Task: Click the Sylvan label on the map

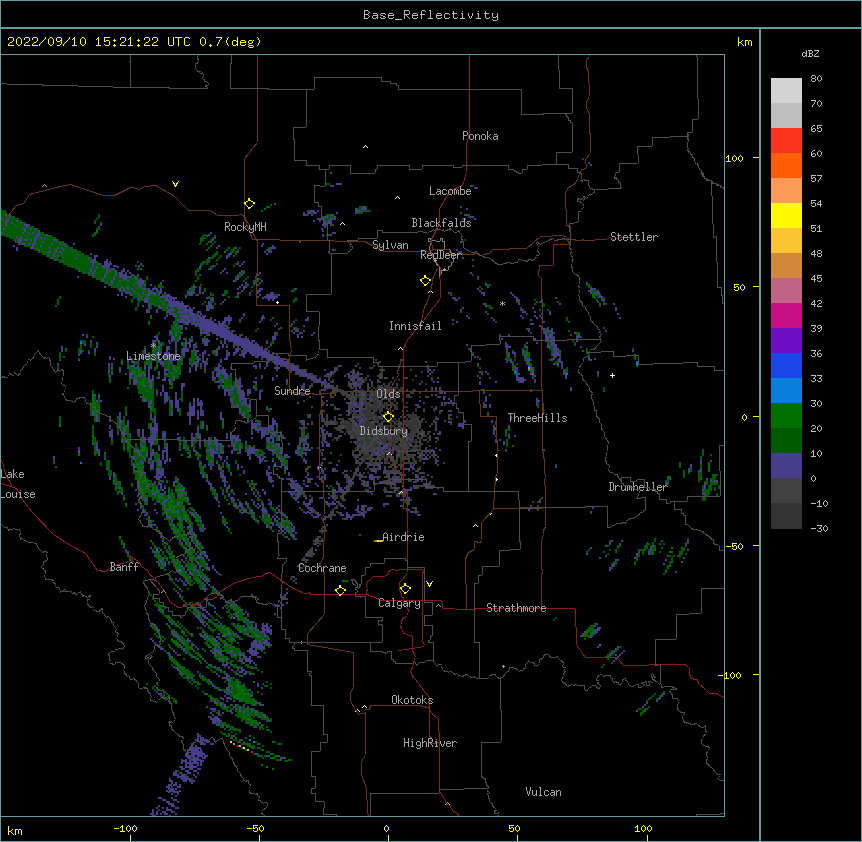Action: point(390,245)
